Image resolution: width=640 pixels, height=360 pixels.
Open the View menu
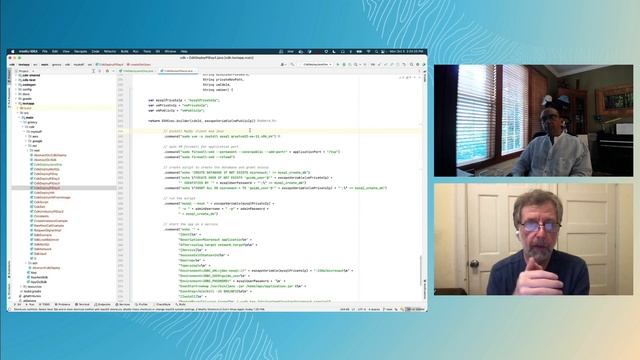pos(66,51)
